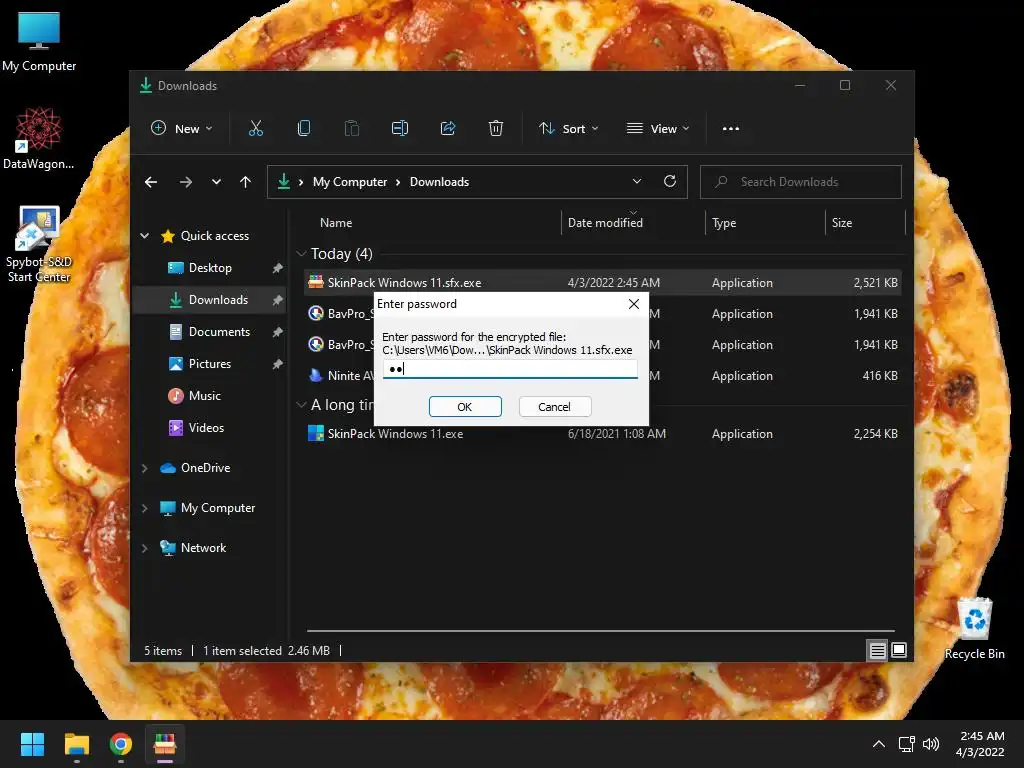Open My Computer desktop icon

pyautogui.click(x=39, y=40)
